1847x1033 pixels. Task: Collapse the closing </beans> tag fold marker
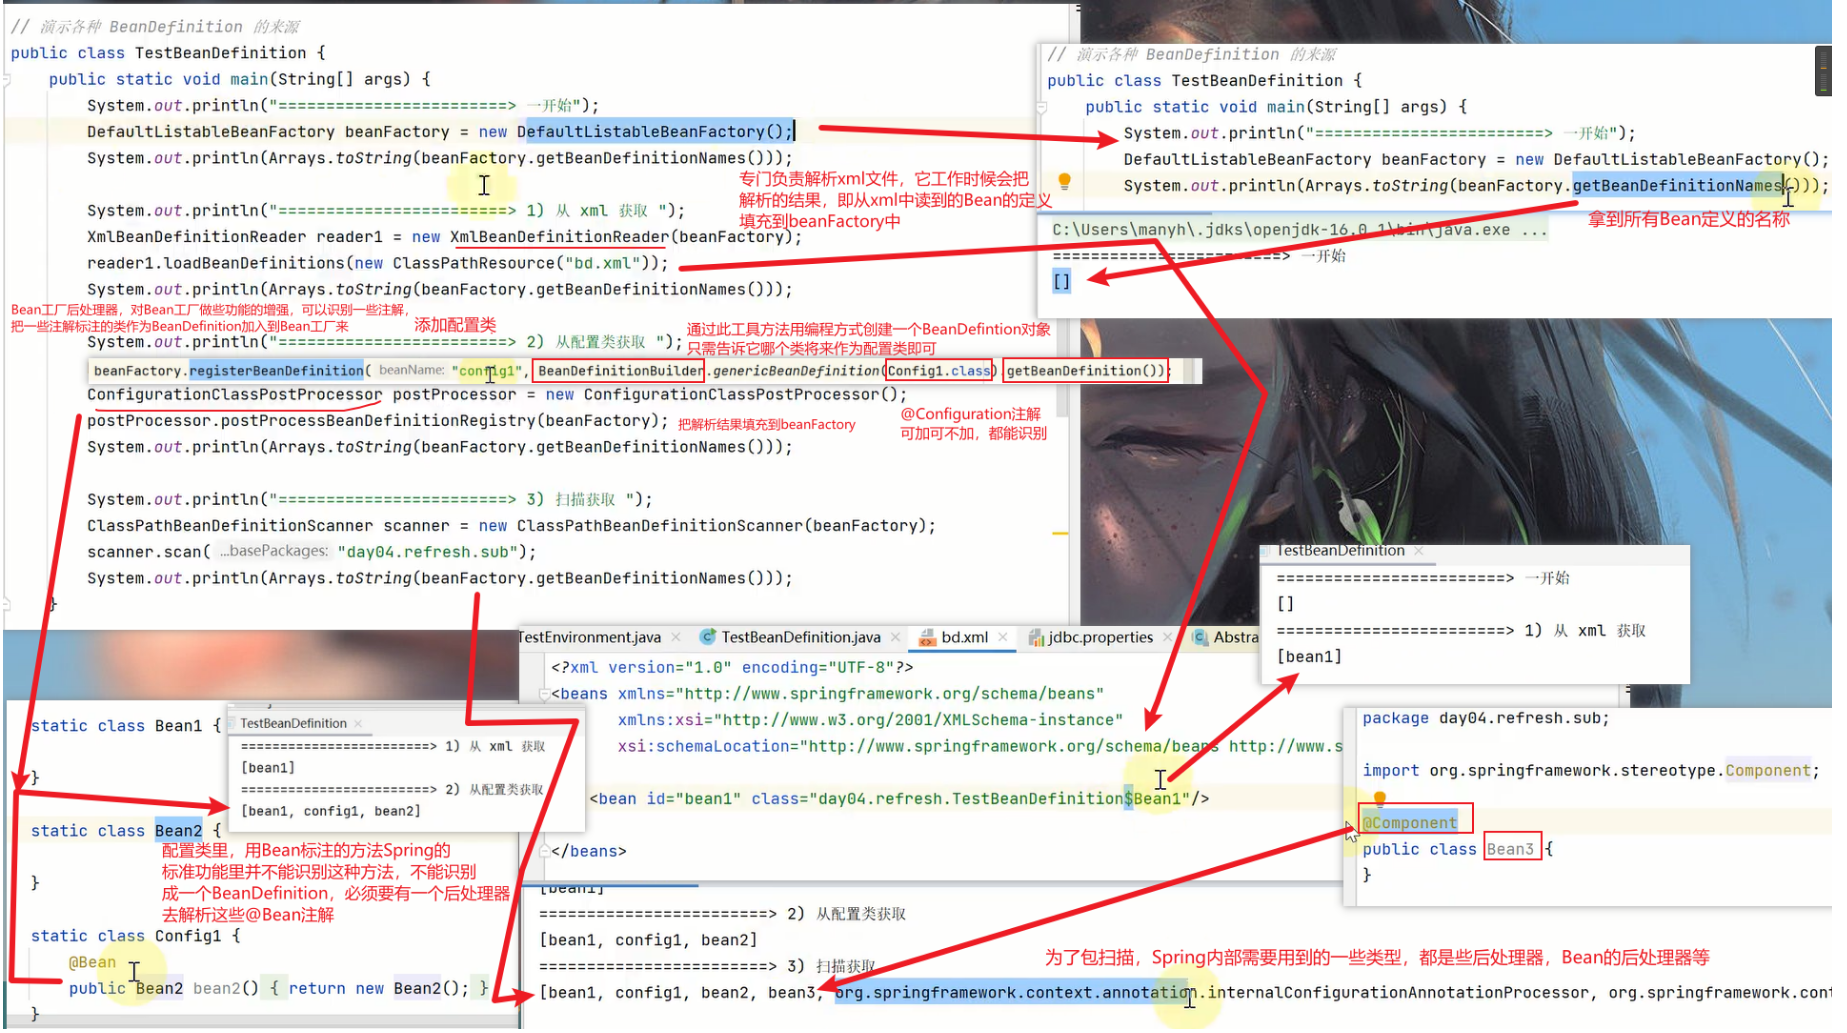544,852
